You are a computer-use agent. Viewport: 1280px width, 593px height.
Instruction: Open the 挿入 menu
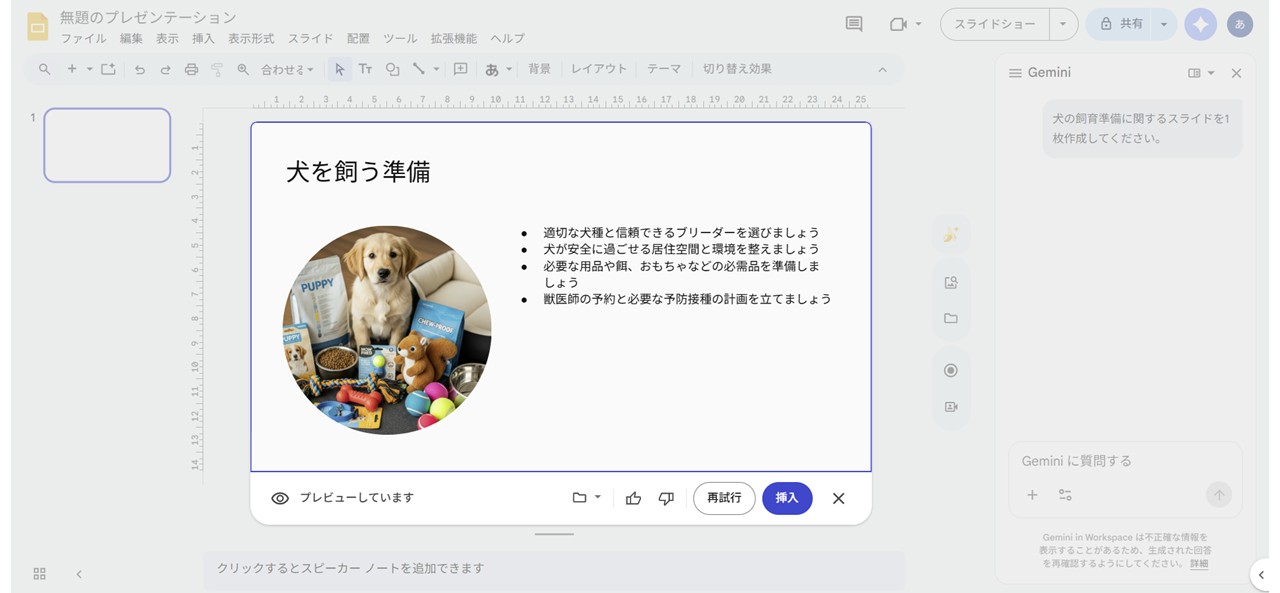(203, 38)
